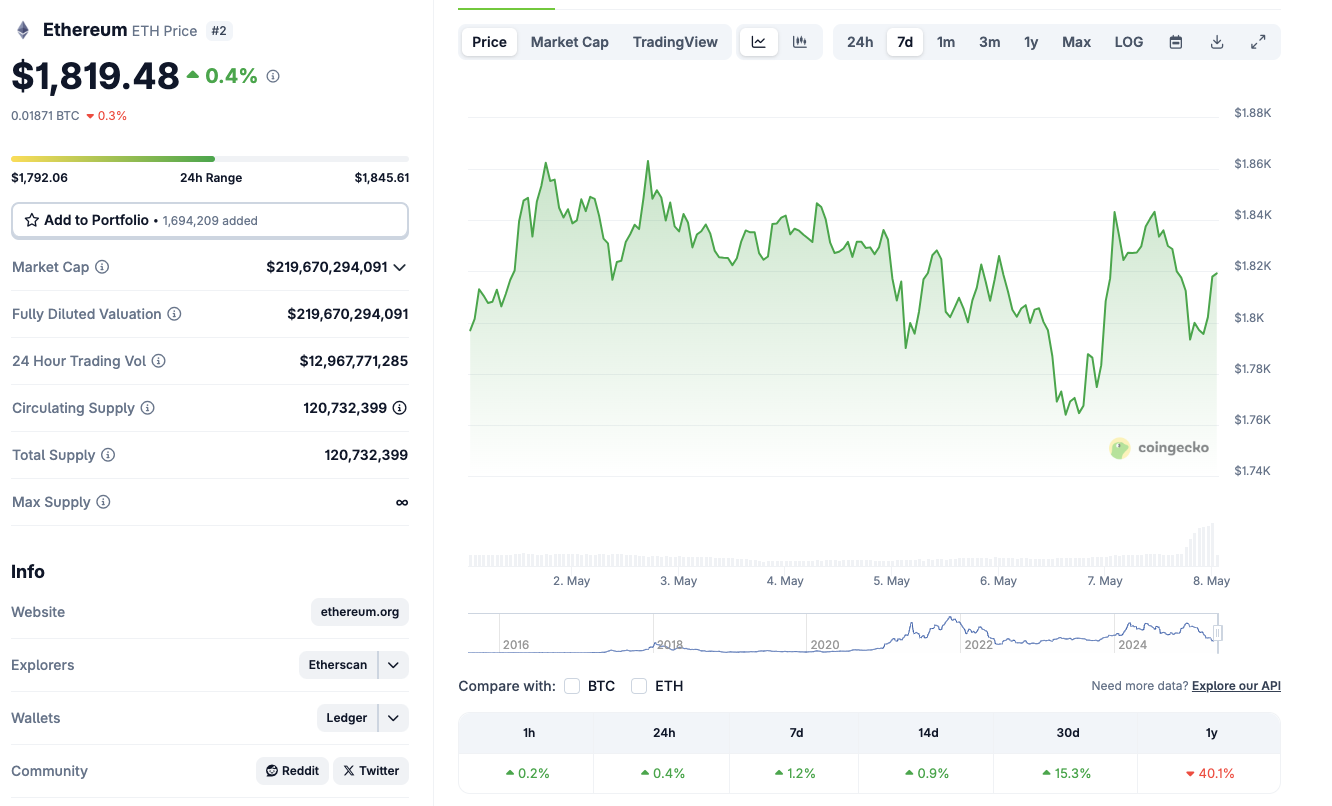Viewport: 1332px width, 806px height.
Task: Enable BTC comparison checkbox
Action: pos(572,686)
